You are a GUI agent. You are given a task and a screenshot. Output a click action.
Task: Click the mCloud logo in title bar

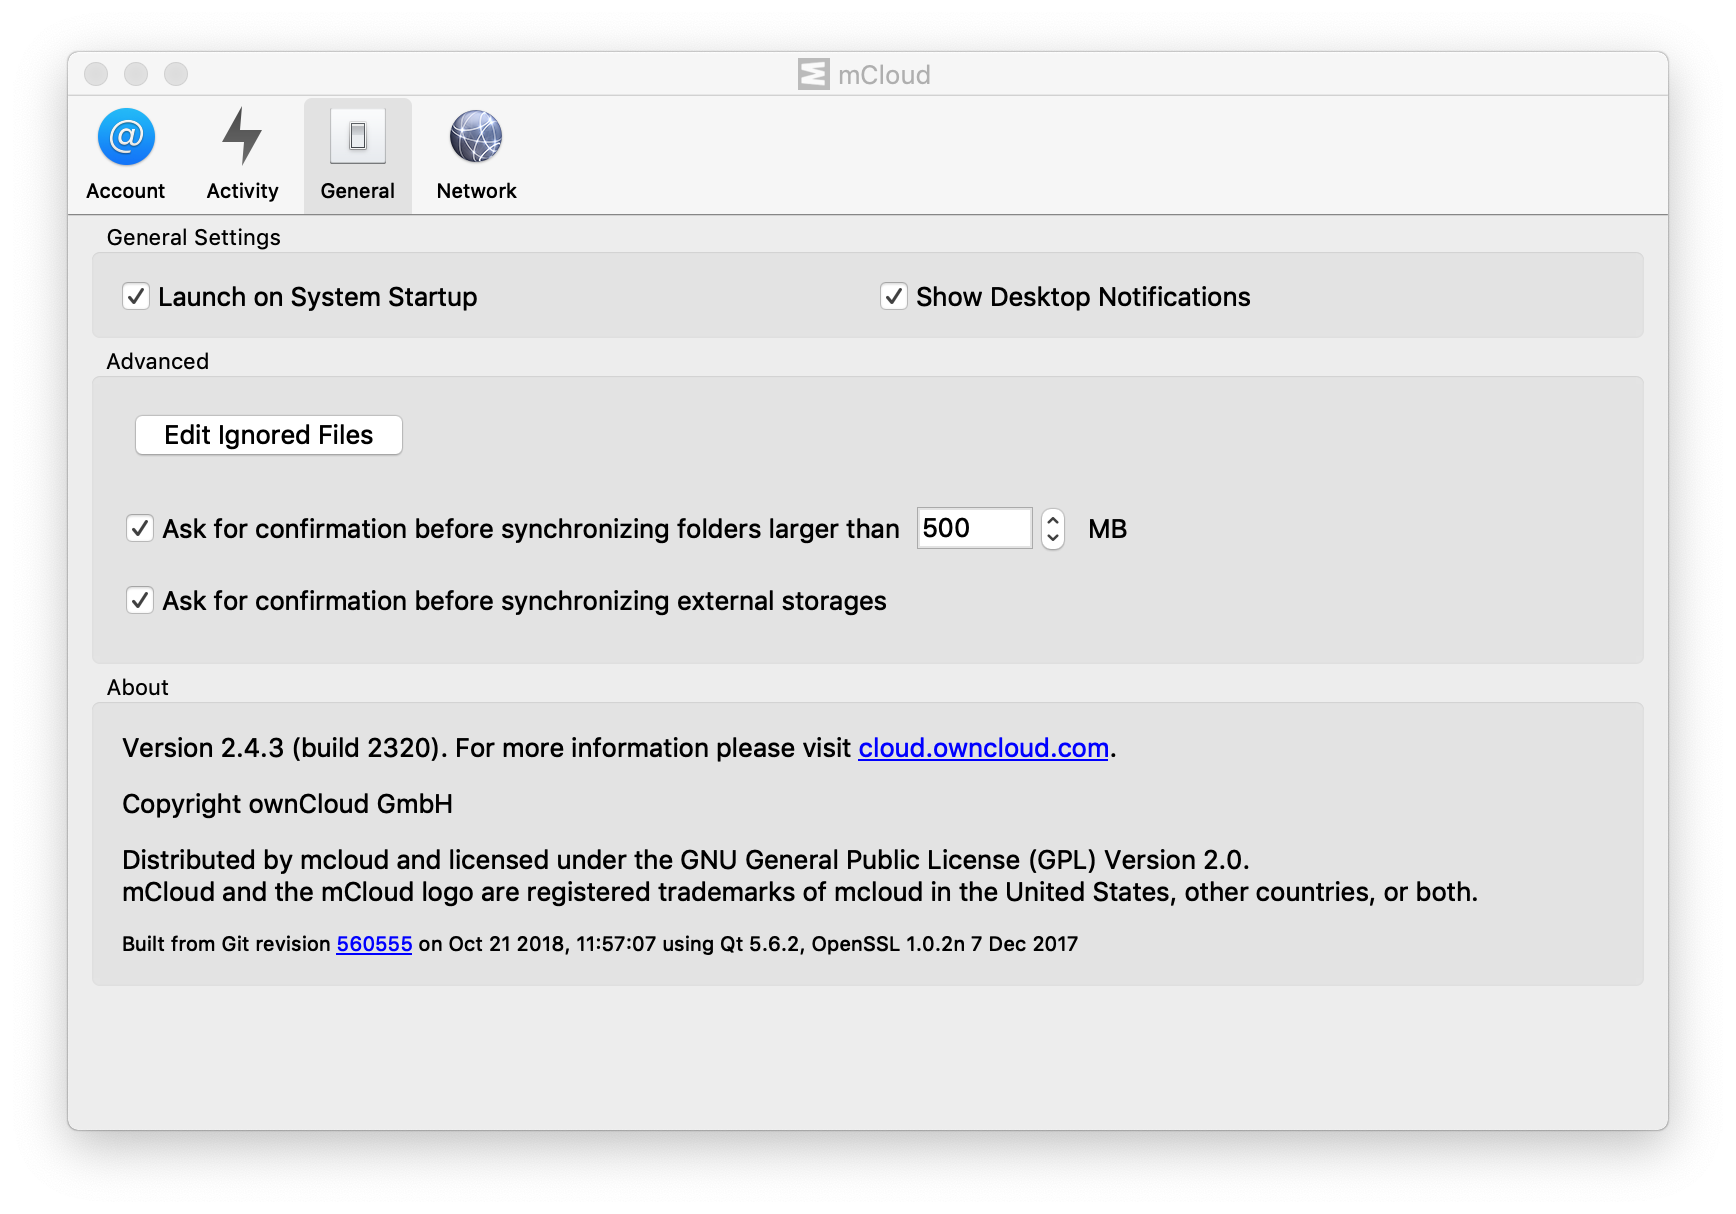813,74
